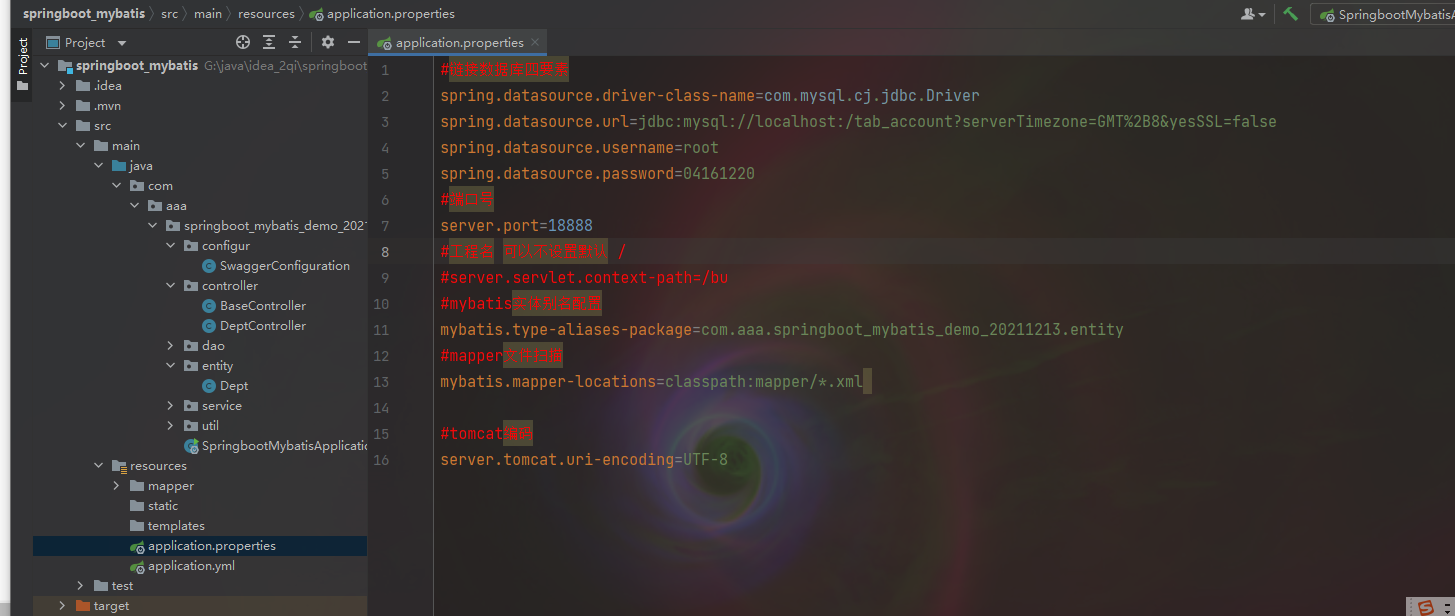Expand the target folder
The image size is (1455, 616).
pos(62,606)
